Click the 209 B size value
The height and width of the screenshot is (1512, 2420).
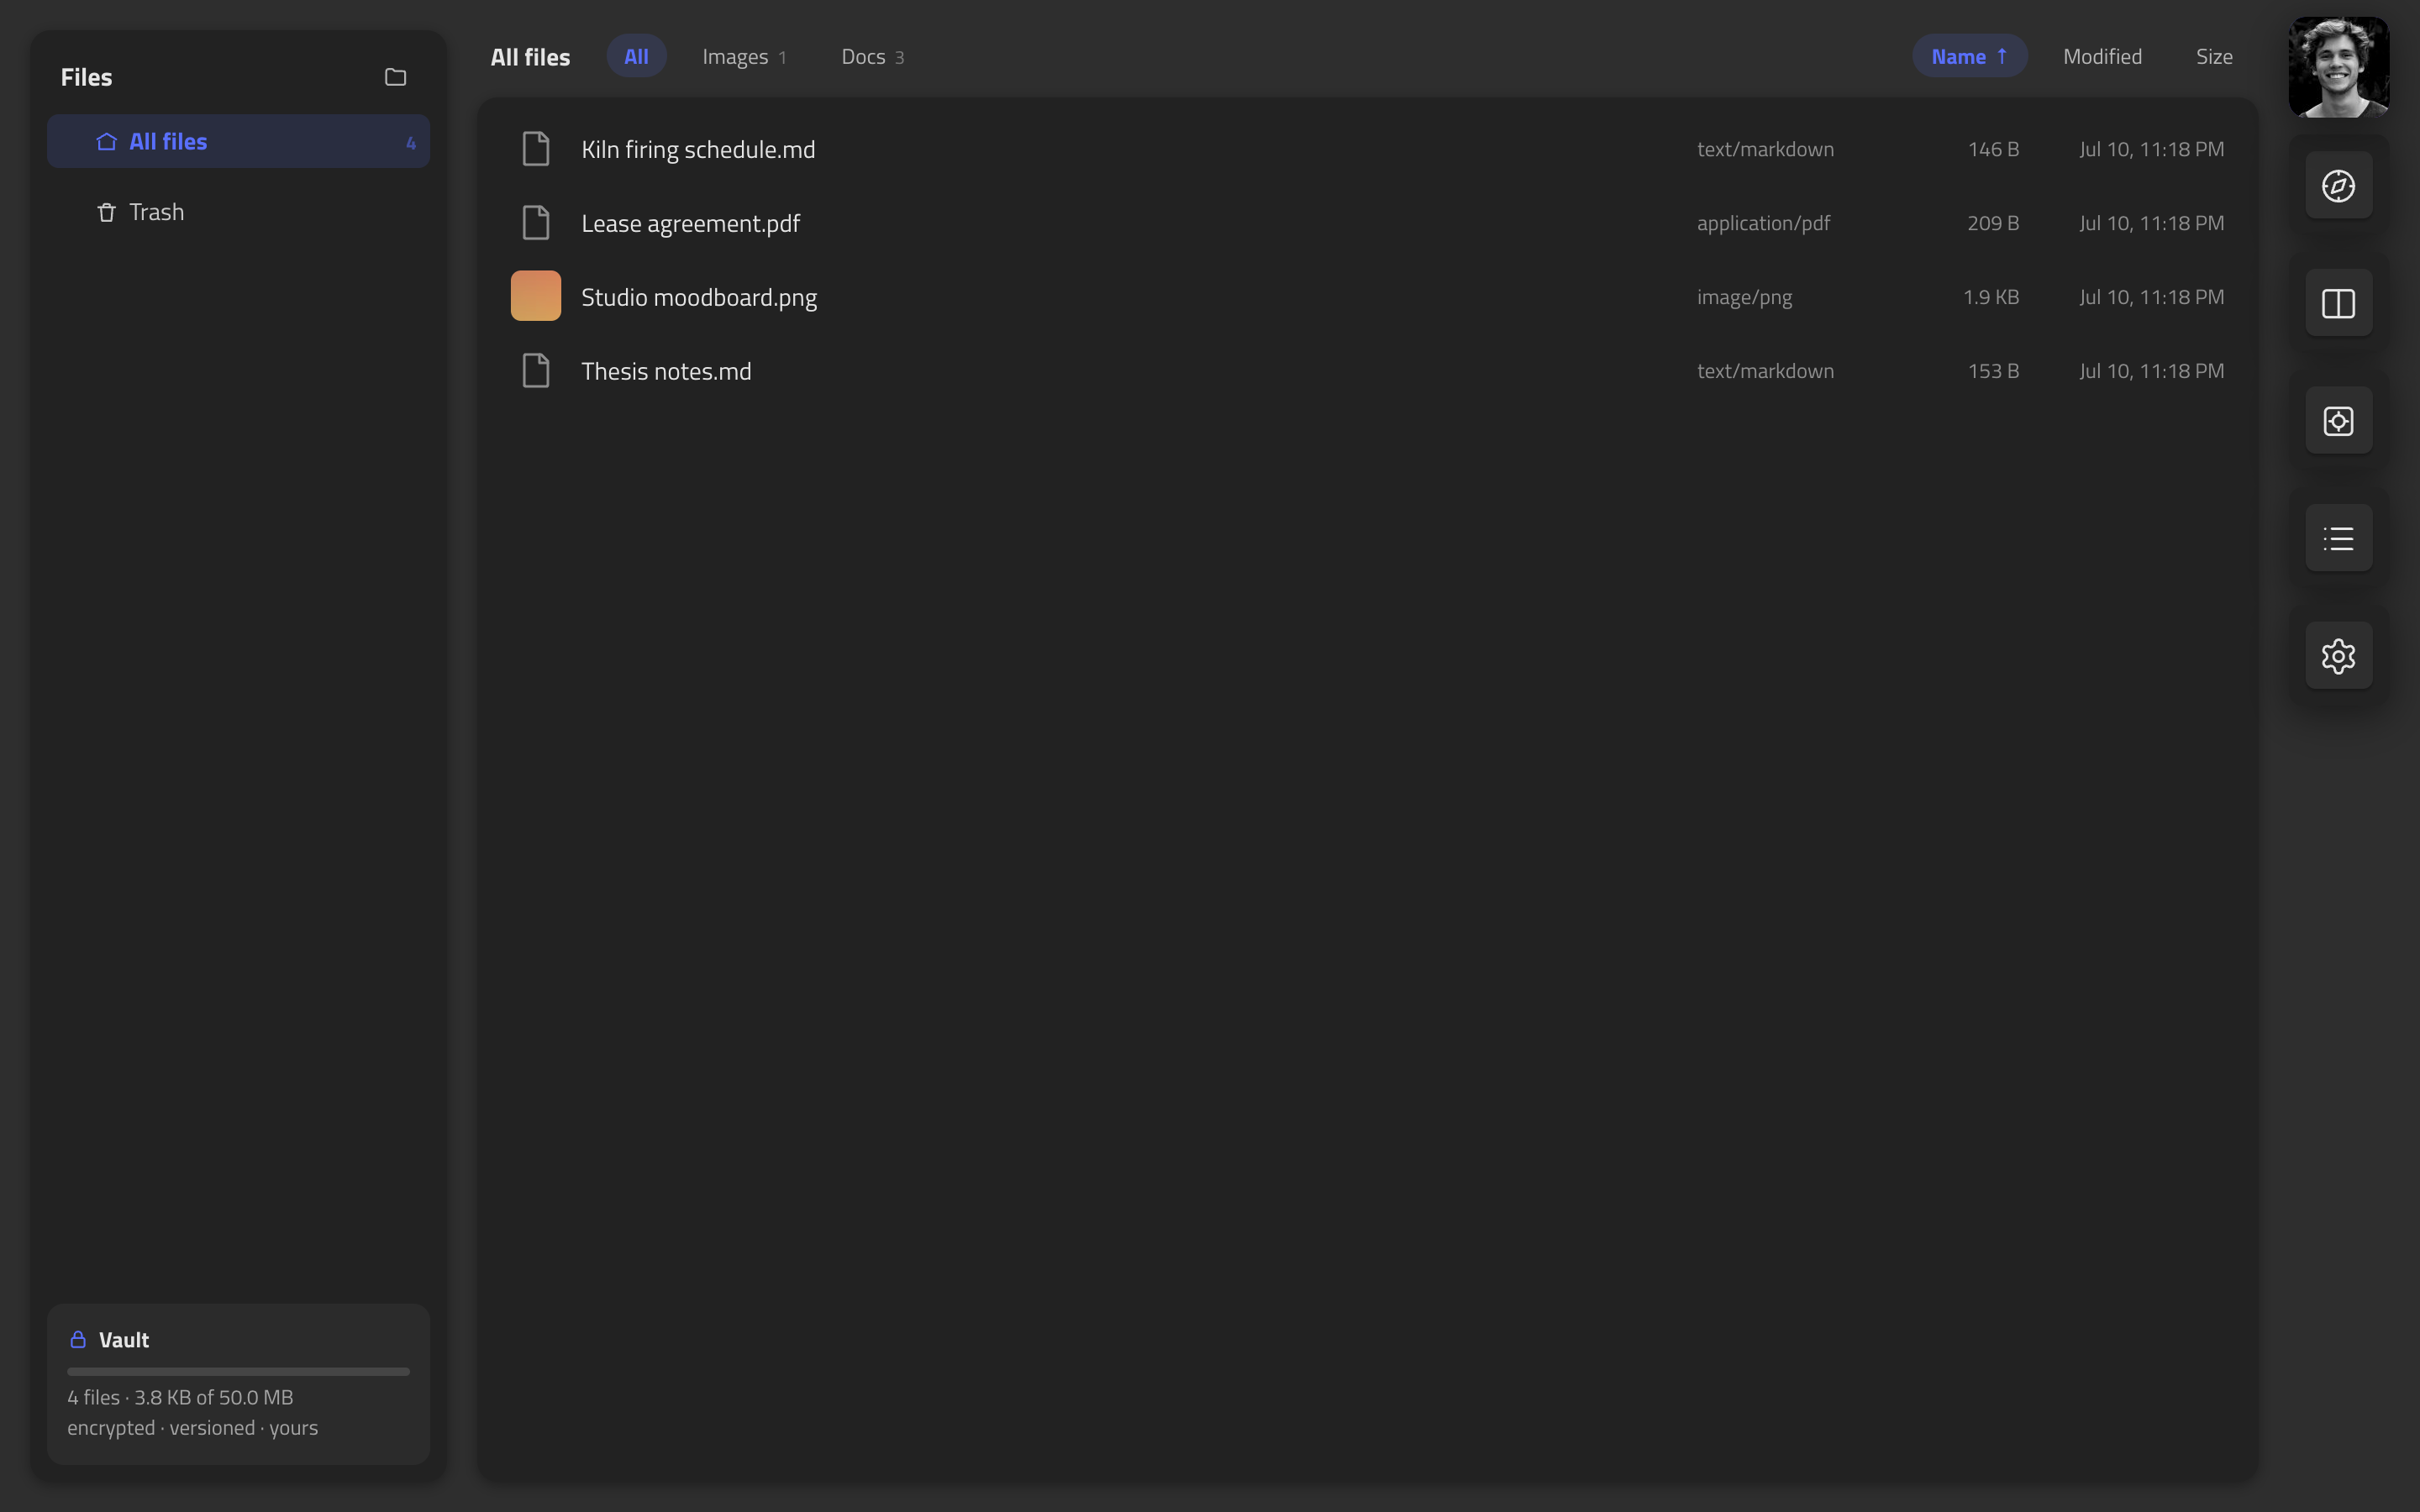1993,223
